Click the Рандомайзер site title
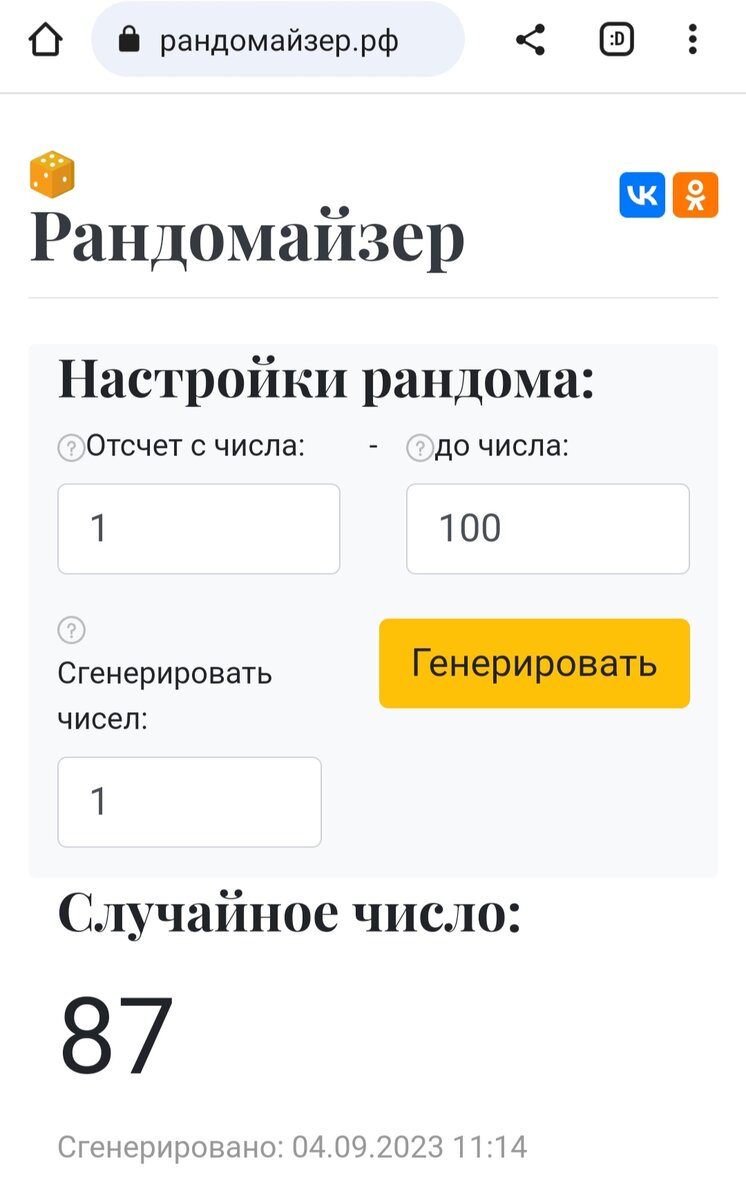 (x=248, y=237)
